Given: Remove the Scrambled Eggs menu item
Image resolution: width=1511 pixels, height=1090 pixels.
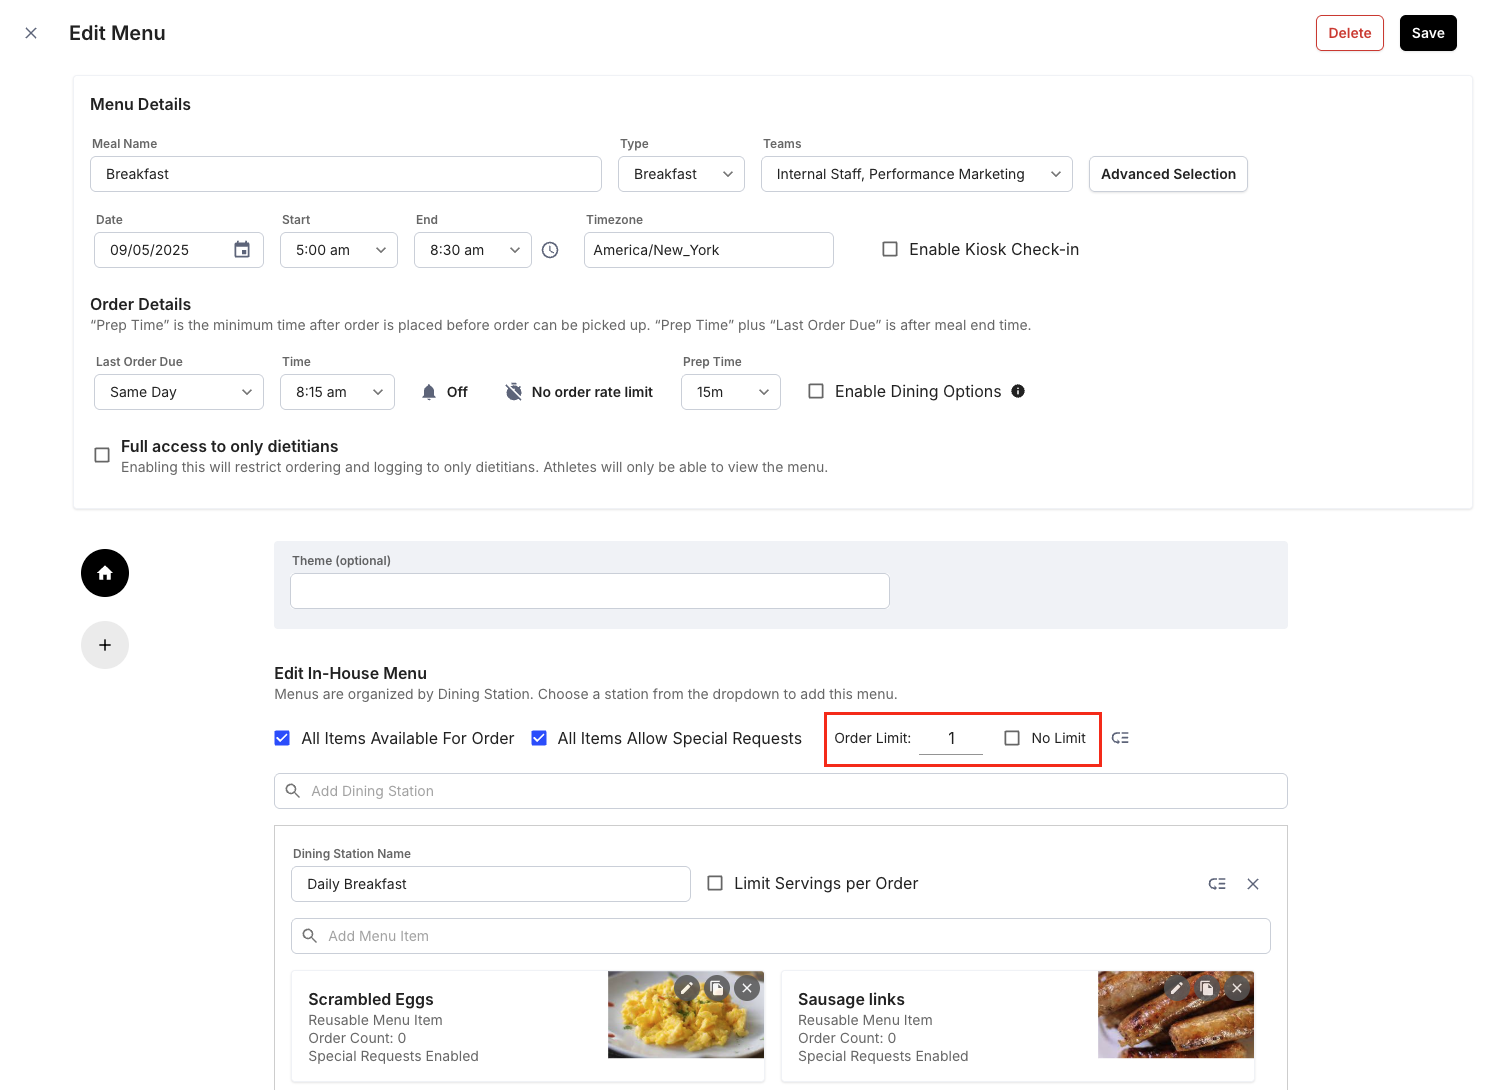Looking at the screenshot, I should click(x=747, y=988).
